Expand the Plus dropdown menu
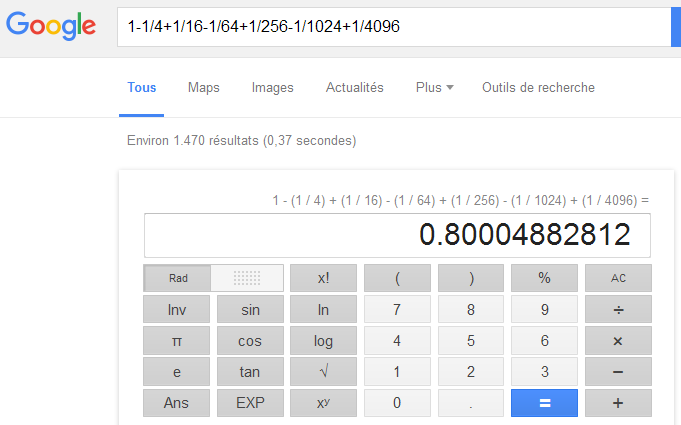 434,88
